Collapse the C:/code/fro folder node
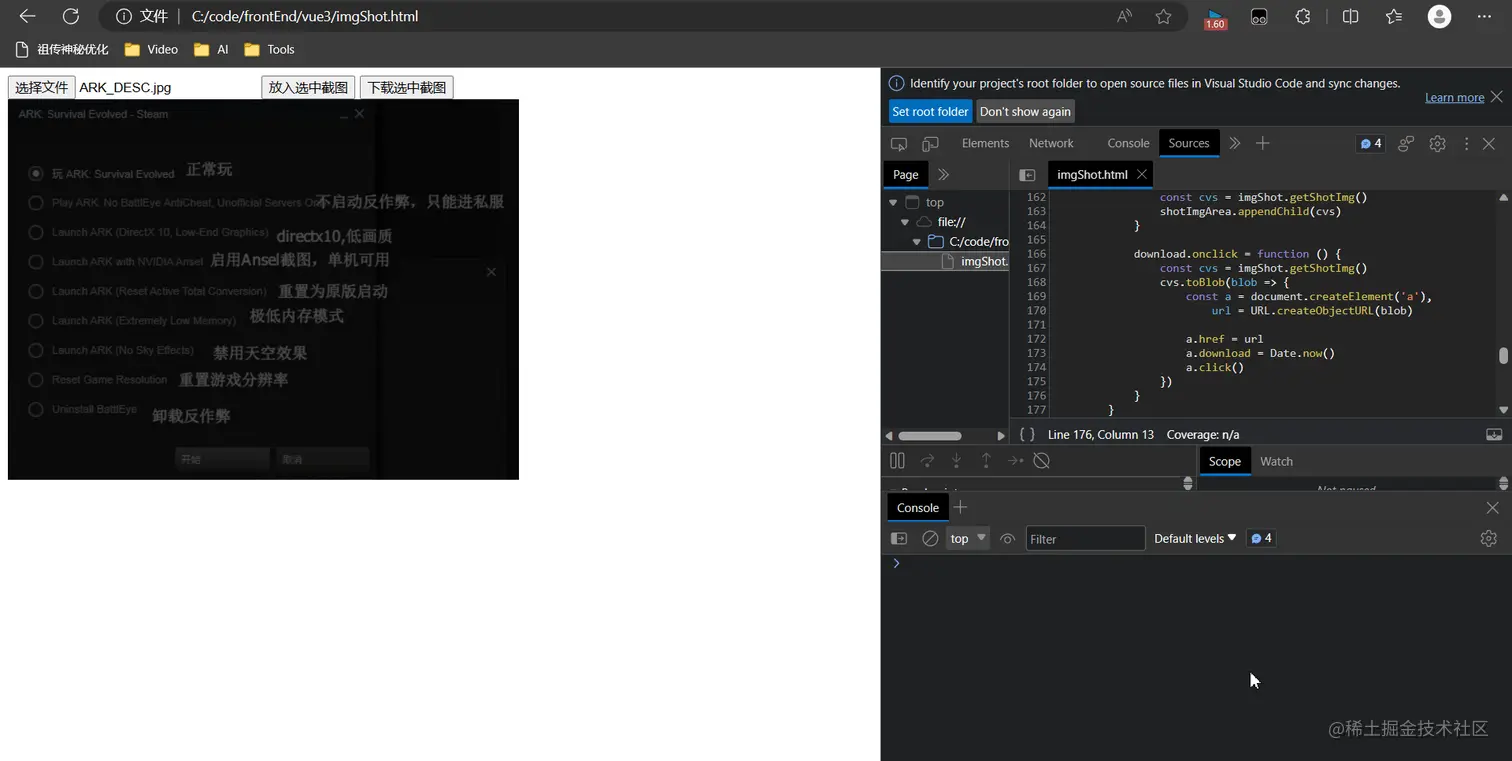Screen dimensions: 1512x761 click(x=916, y=242)
